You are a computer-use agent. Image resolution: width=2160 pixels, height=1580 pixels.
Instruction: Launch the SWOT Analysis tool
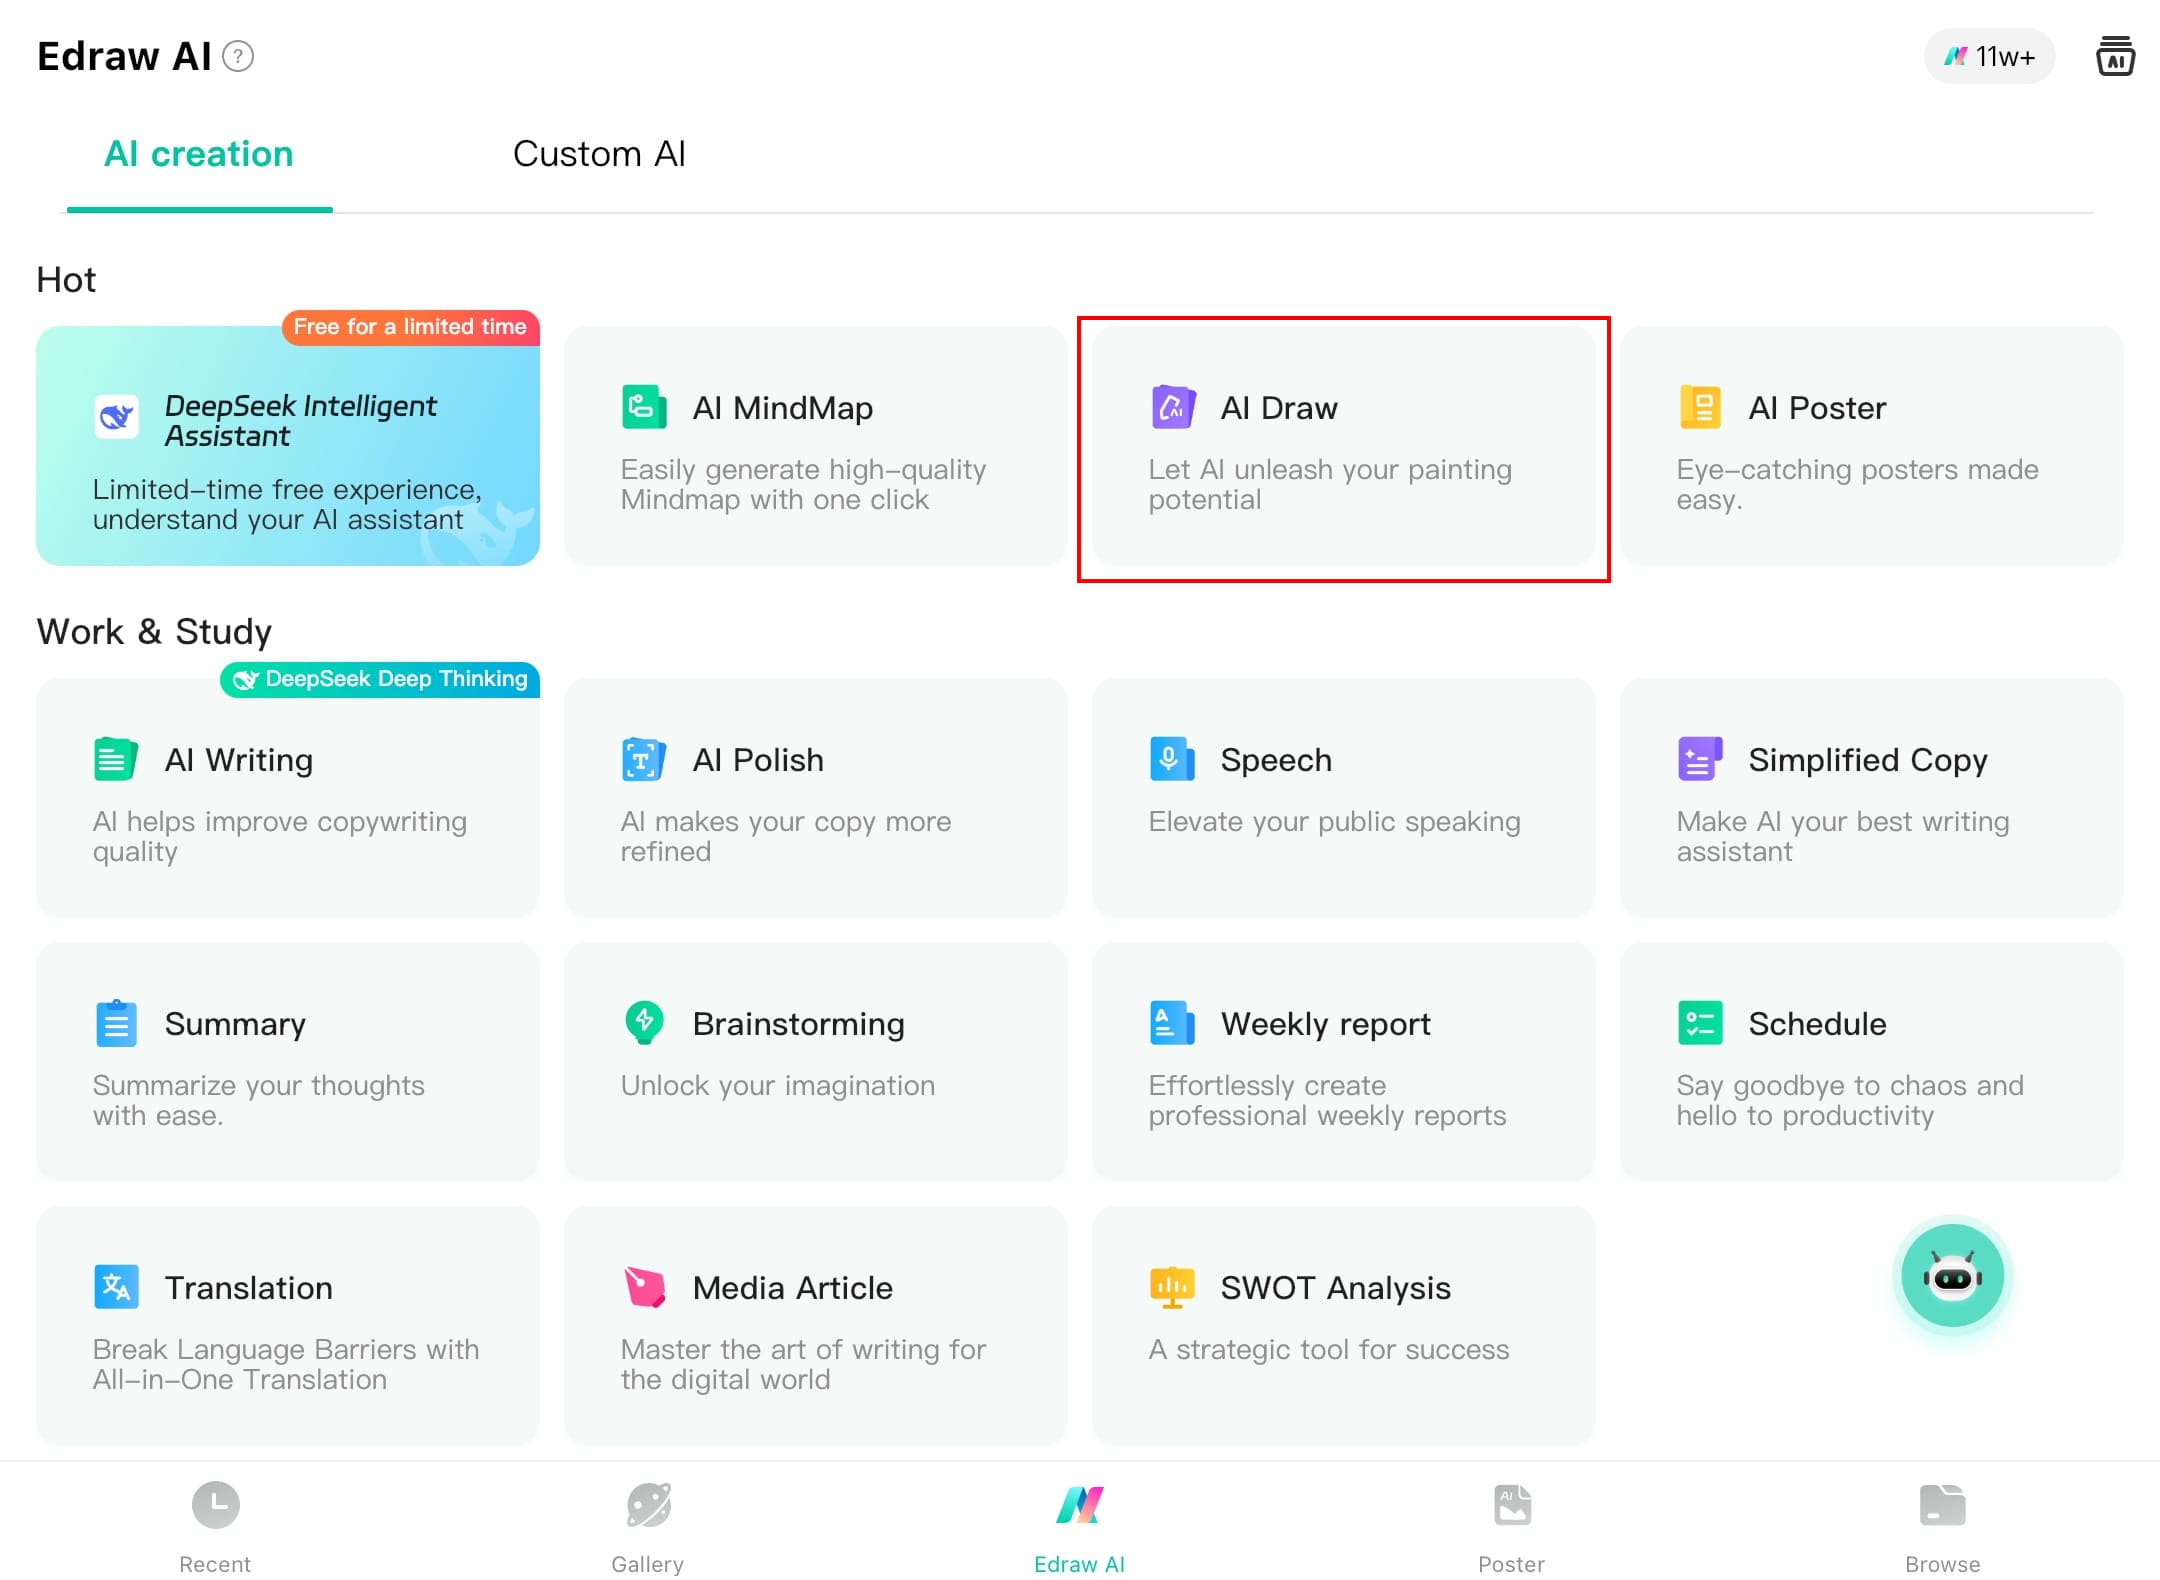(x=1343, y=1326)
